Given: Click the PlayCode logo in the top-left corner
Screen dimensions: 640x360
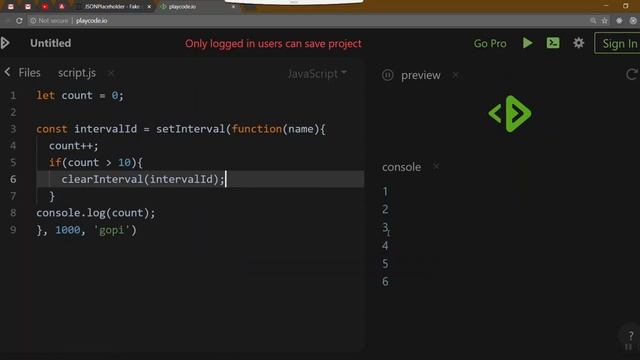Looking at the screenshot, I should pyautogui.click(x=5, y=43).
